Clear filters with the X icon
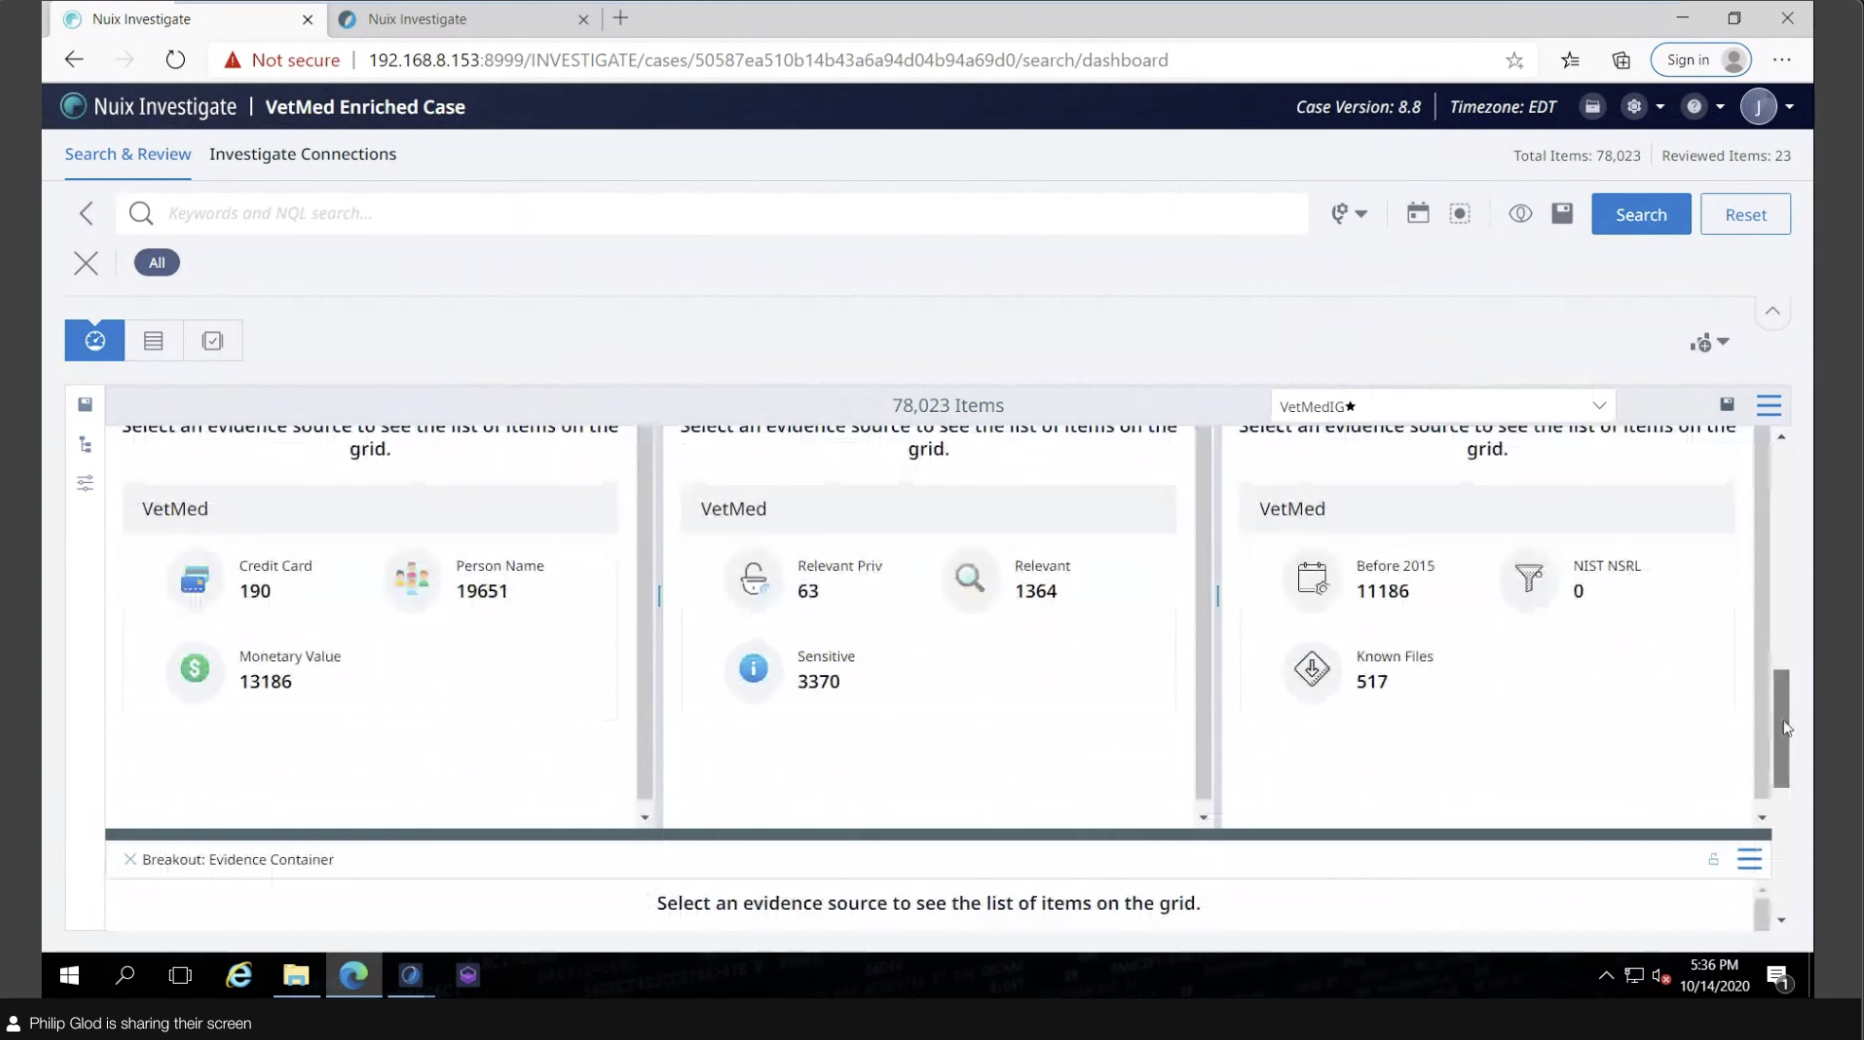Viewport: 1864px width, 1040px height. (86, 263)
